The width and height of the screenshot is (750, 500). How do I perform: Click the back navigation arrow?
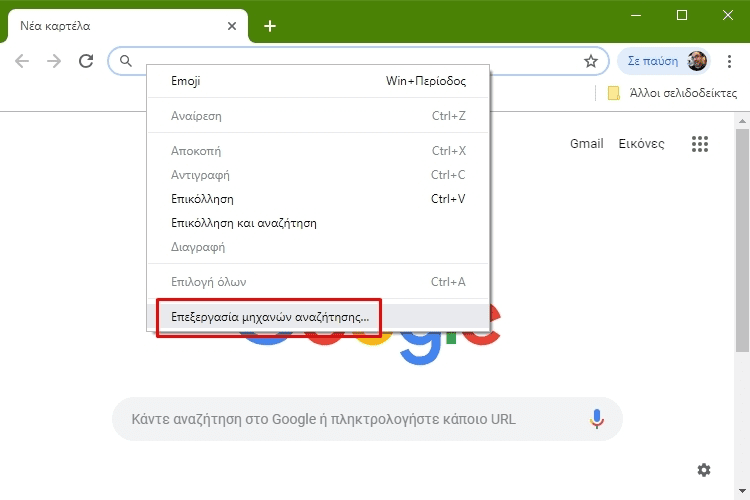coord(22,61)
